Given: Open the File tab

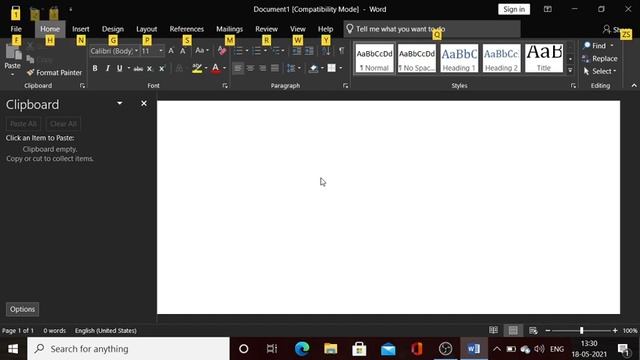Looking at the screenshot, I should [x=16, y=29].
